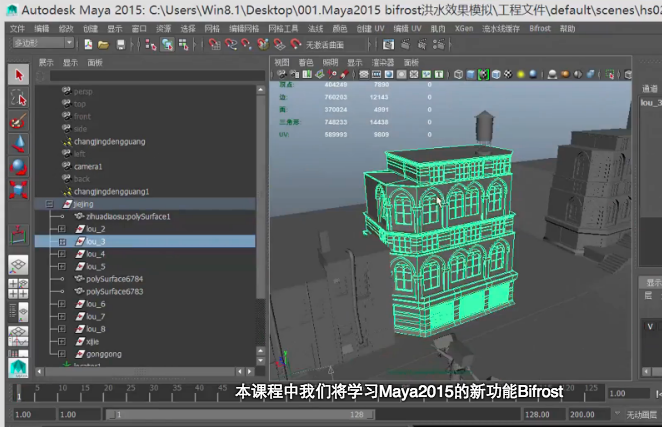Activate the Lasso selection tool
Image resolution: width=662 pixels, height=427 pixels.
pos(18,98)
